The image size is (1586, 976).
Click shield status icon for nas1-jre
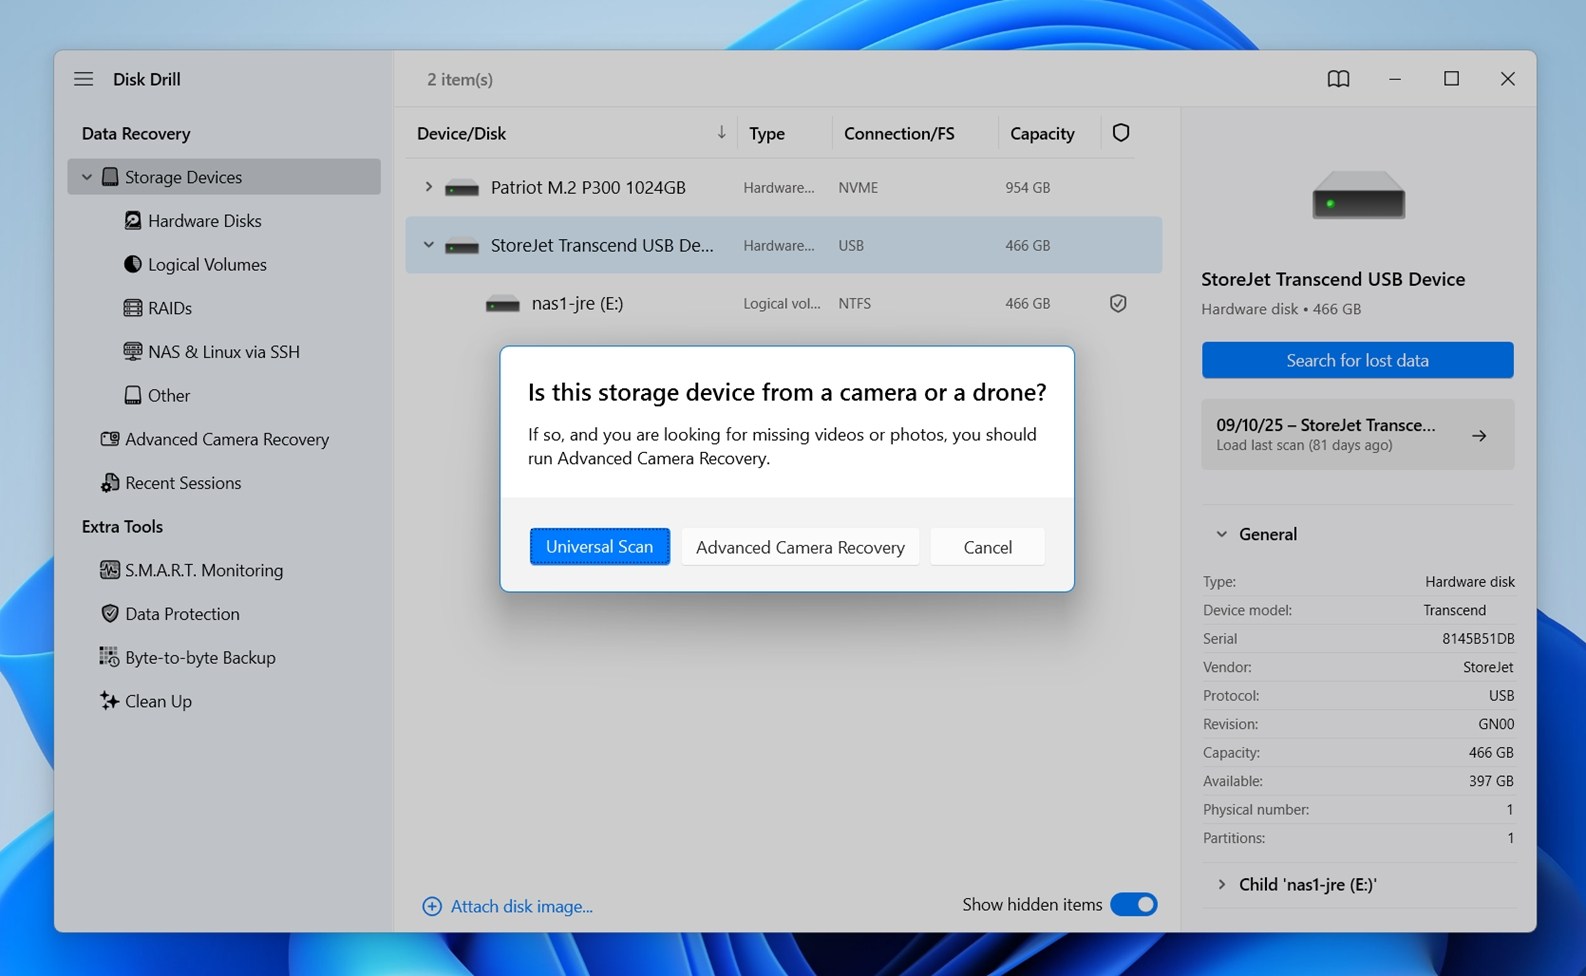tap(1118, 303)
